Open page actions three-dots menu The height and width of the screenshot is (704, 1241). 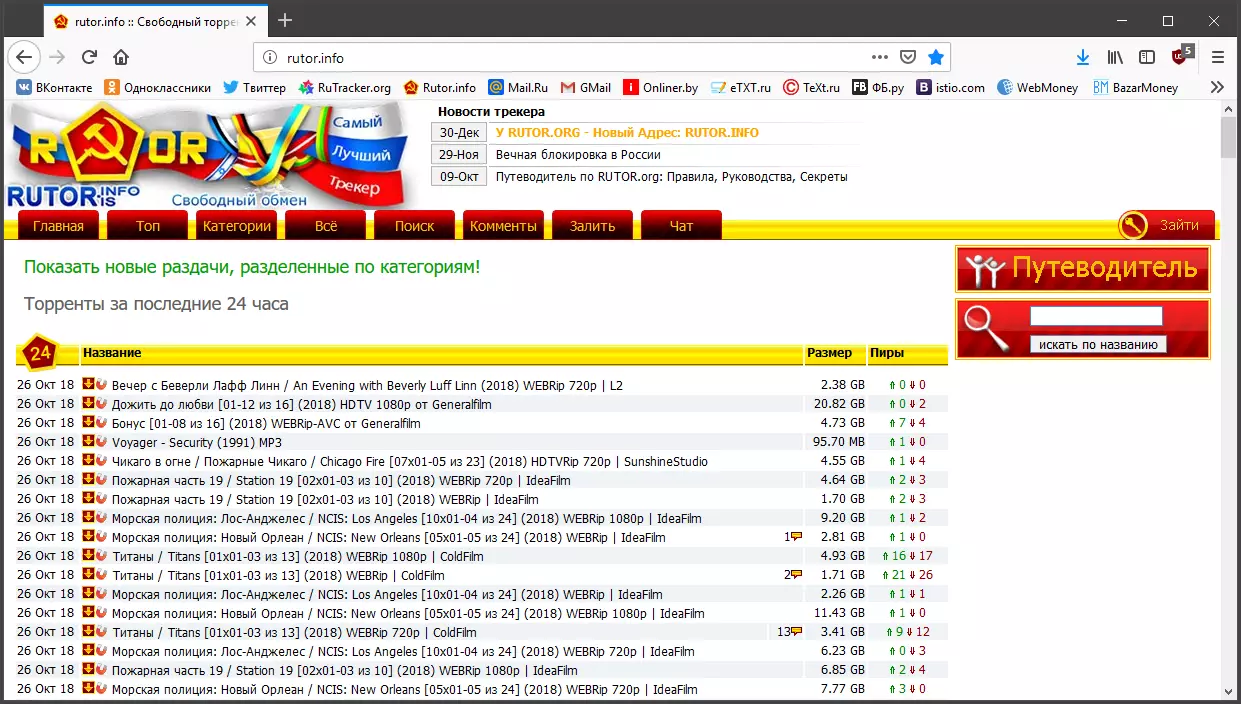879,57
